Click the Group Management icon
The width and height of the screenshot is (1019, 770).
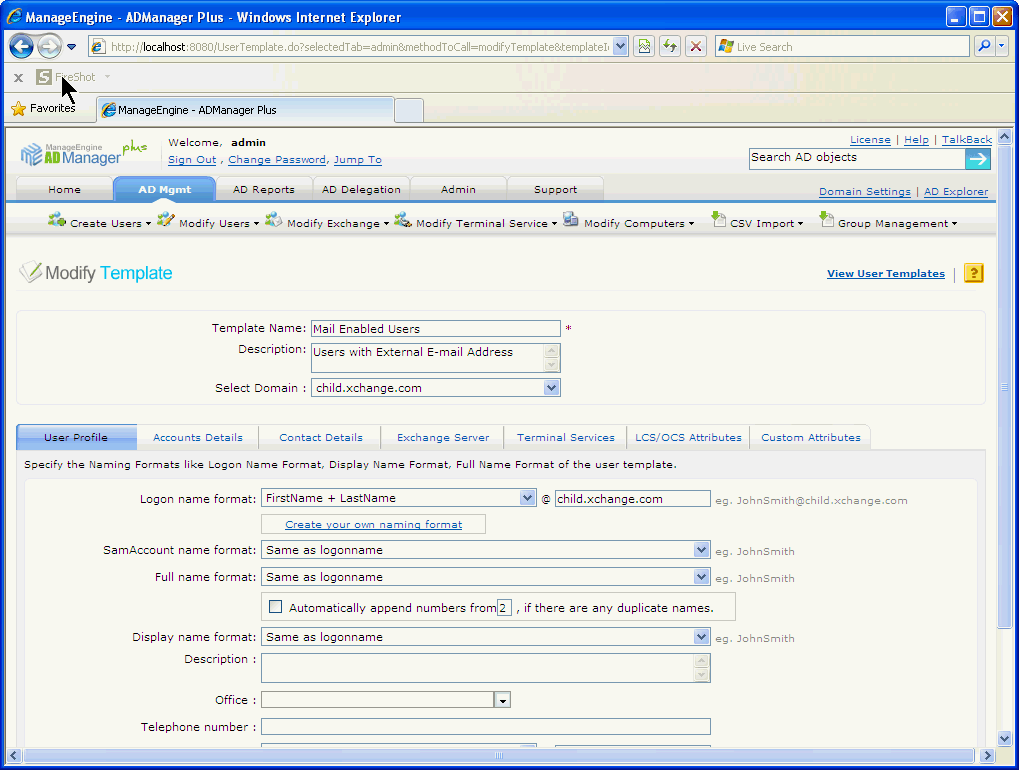tap(825, 219)
